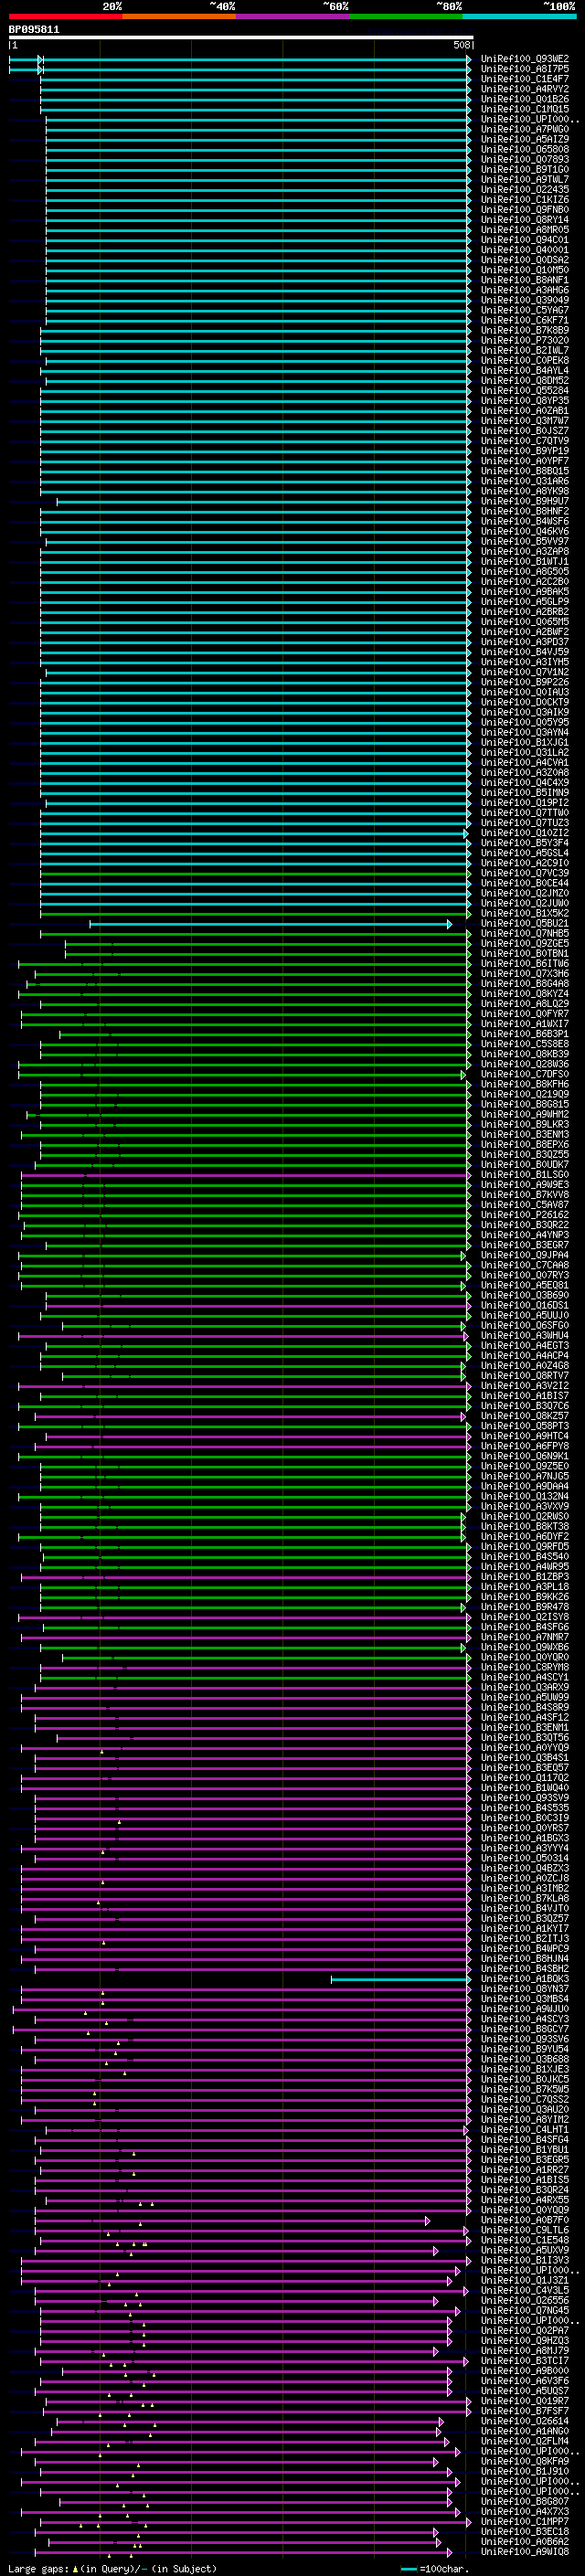This screenshot has height=2576, width=585.
Task: Click hit label UniRef100_A0ZAB1
Action: (x=525, y=411)
